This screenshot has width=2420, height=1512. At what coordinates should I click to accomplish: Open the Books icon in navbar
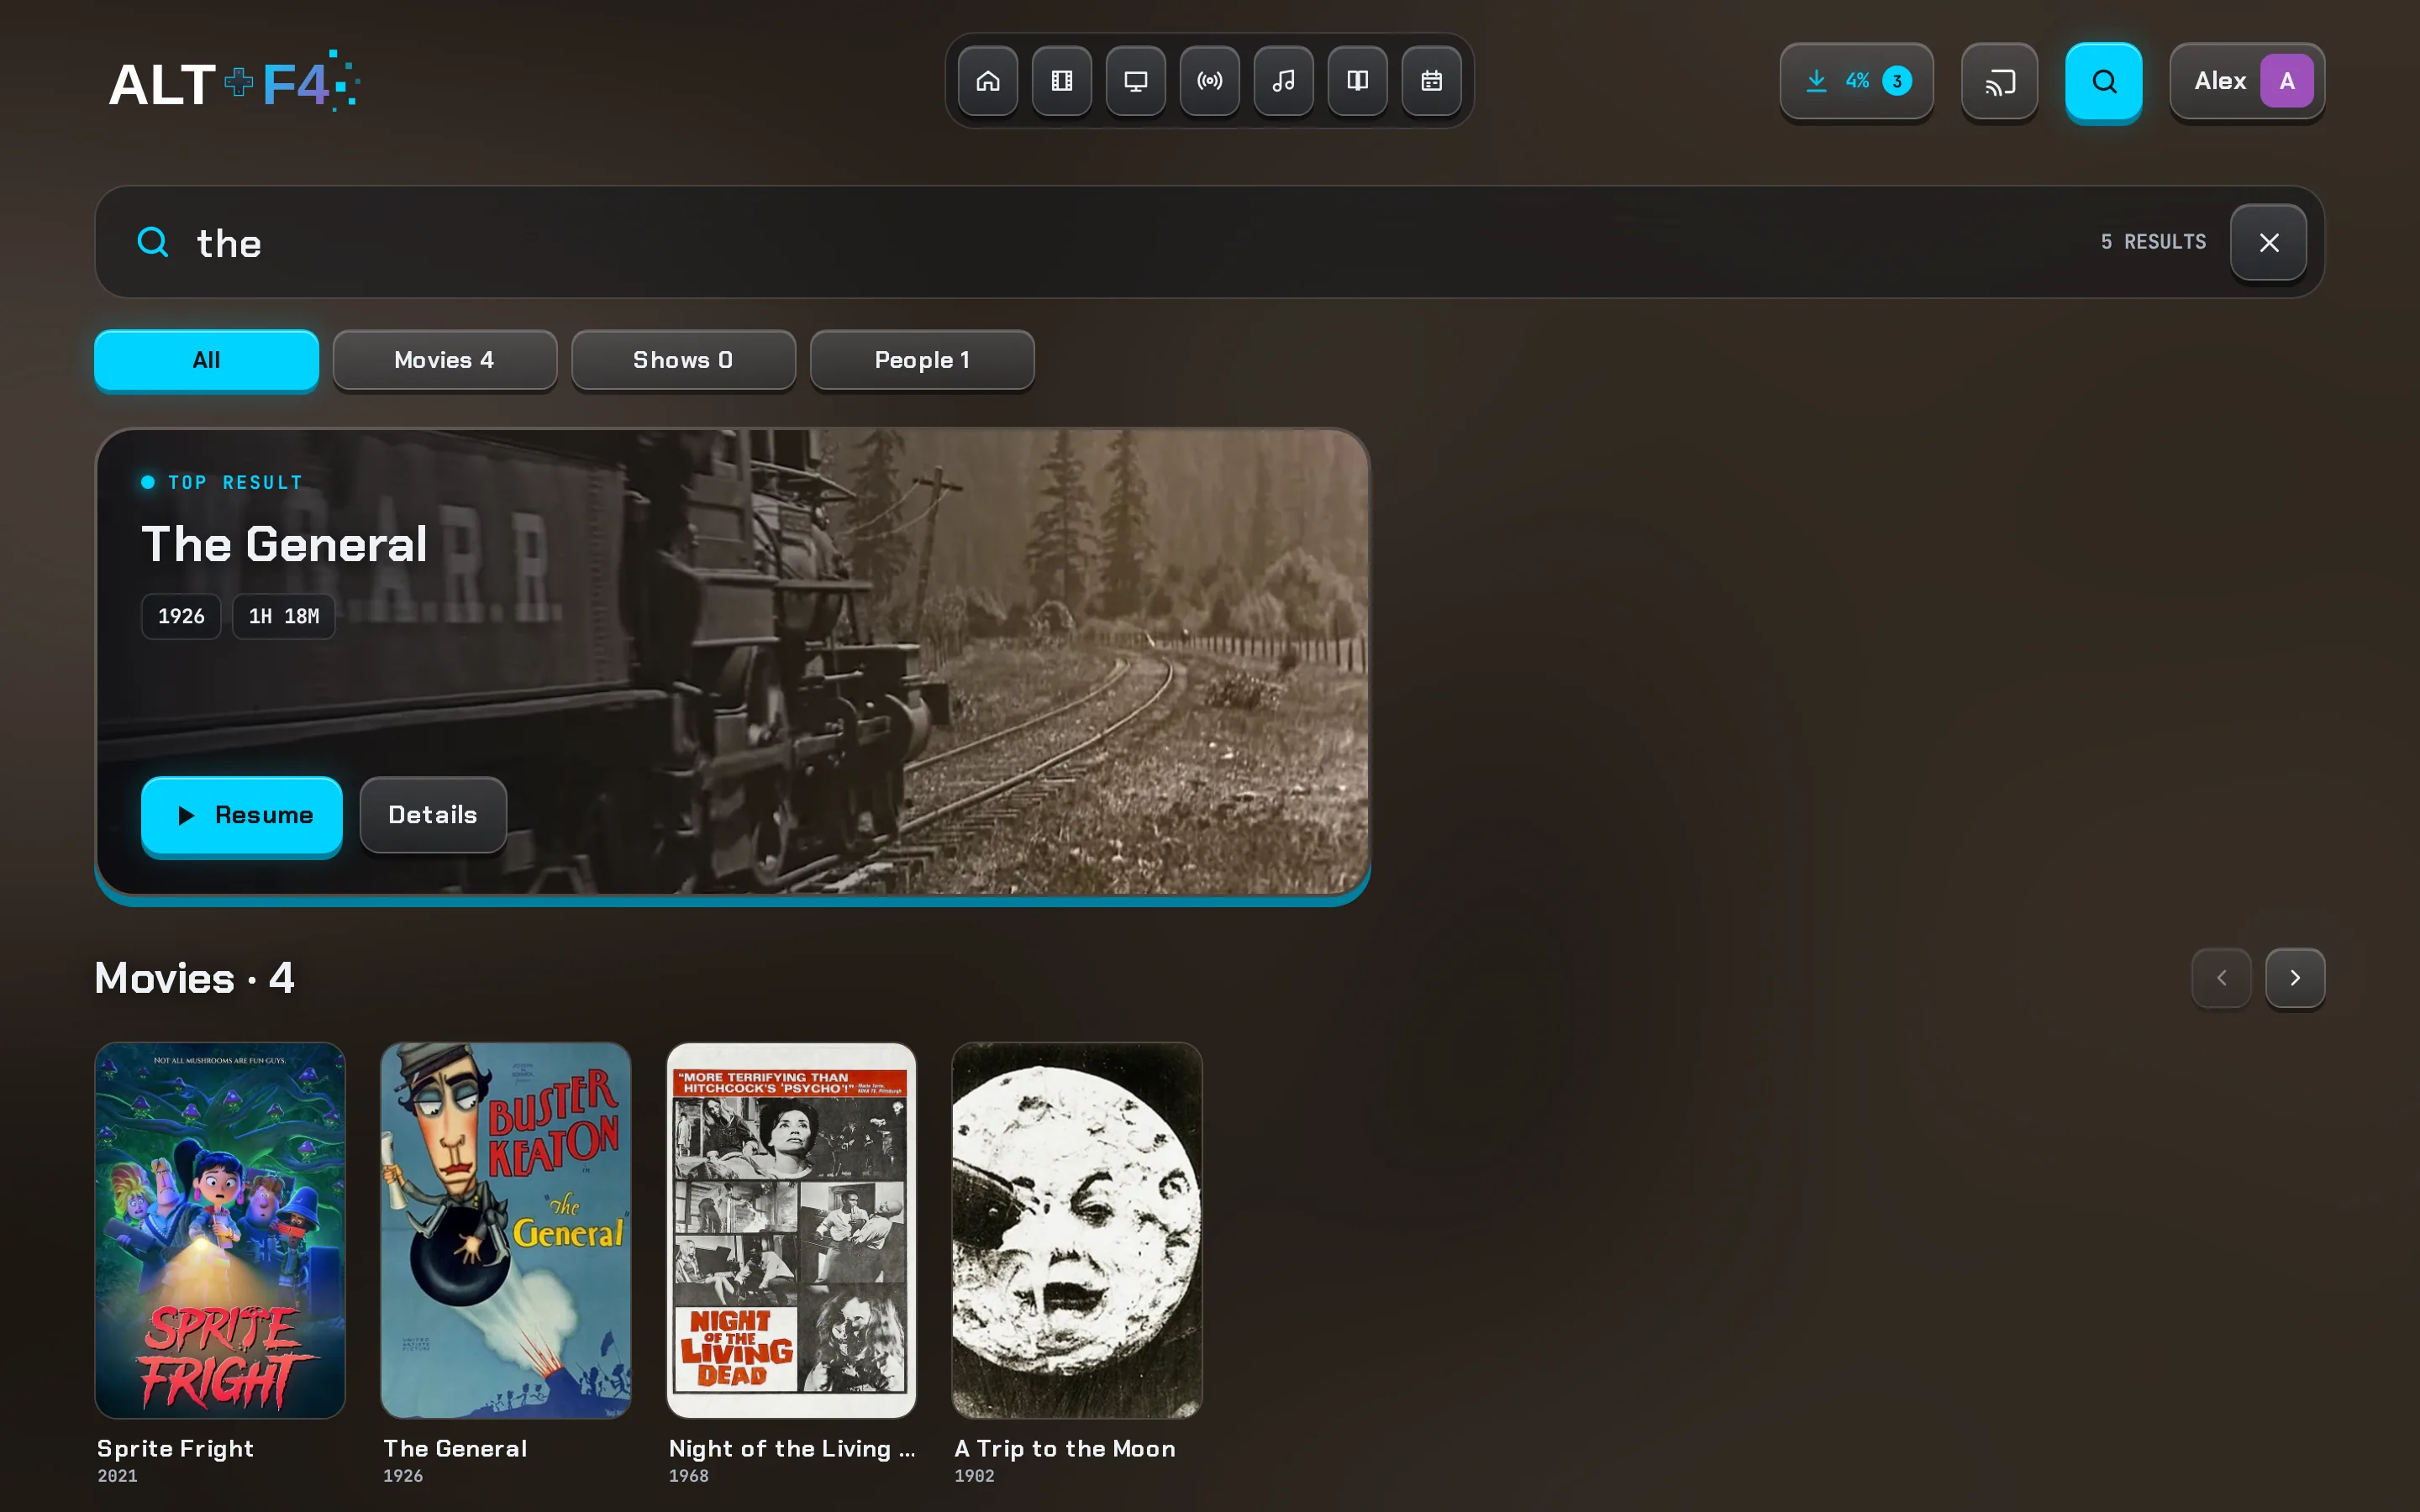pyautogui.click(x=1358, y=81)
